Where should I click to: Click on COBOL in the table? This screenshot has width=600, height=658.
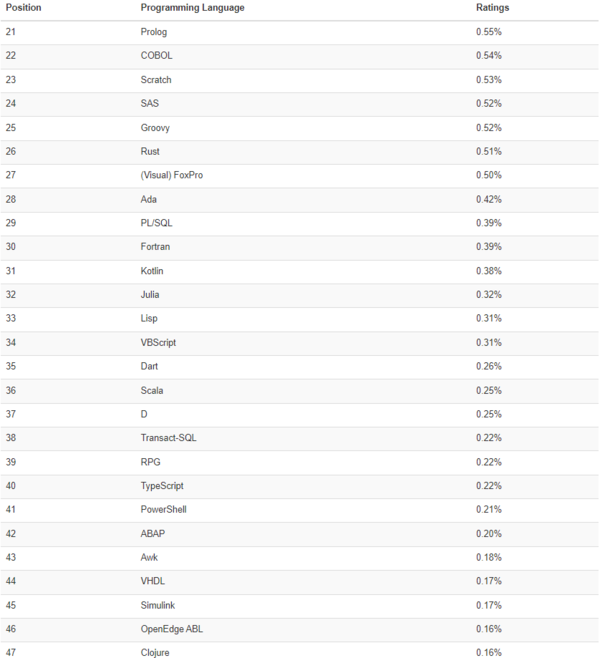(156, 56)
